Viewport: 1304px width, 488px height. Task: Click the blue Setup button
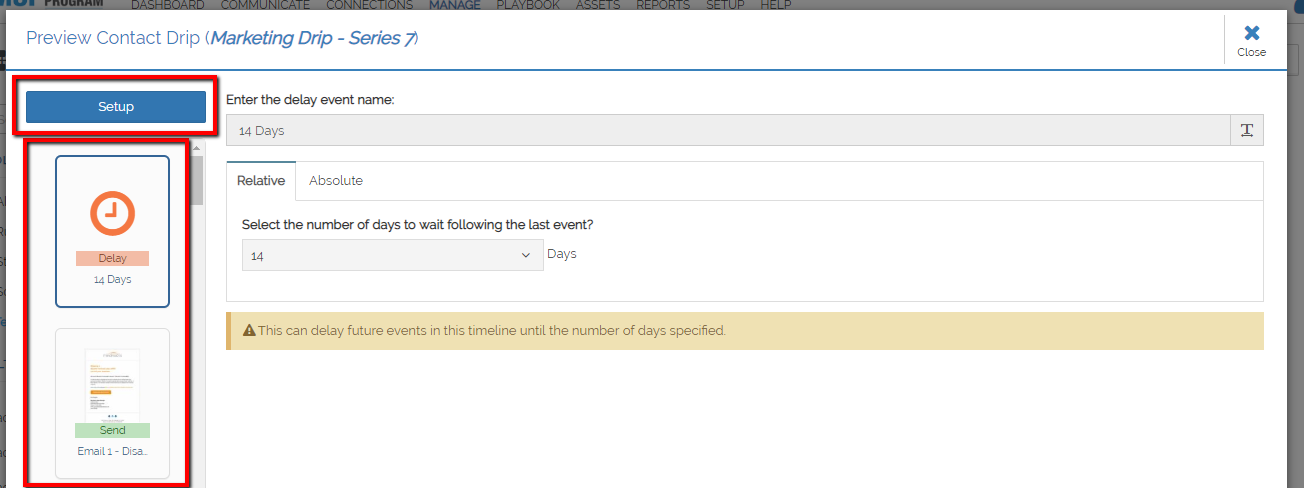tap(116, 107)
